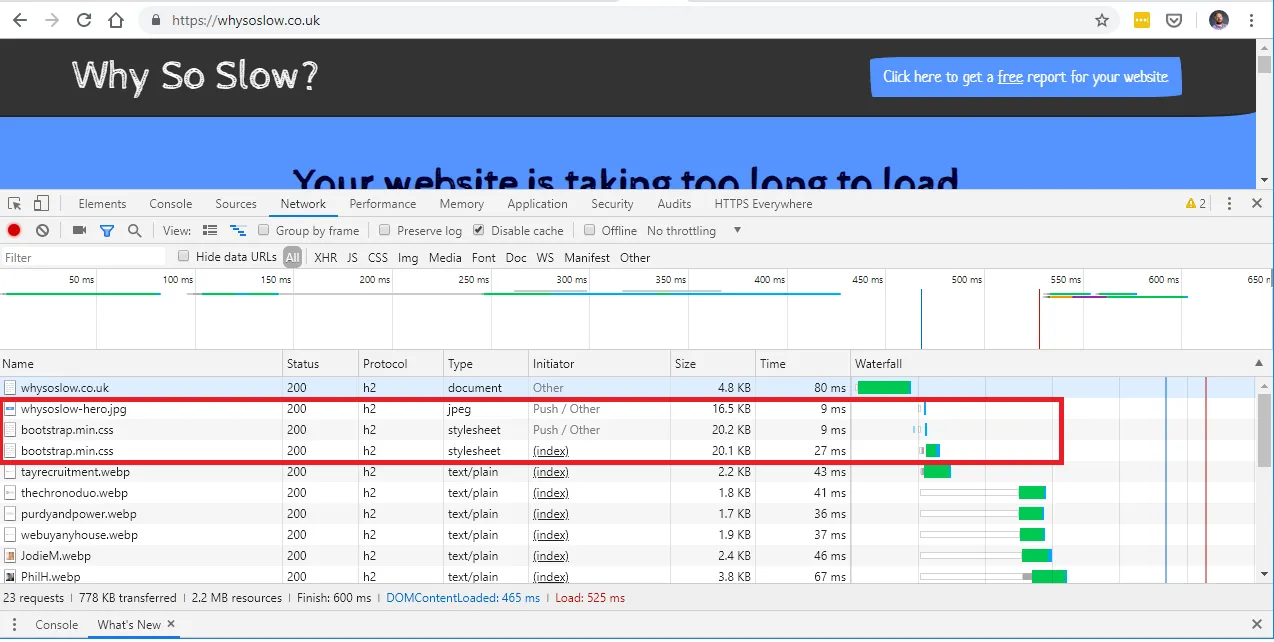Screen dimensions: 1274x642
Task: Open the browser home page icon
Action: 116,20
